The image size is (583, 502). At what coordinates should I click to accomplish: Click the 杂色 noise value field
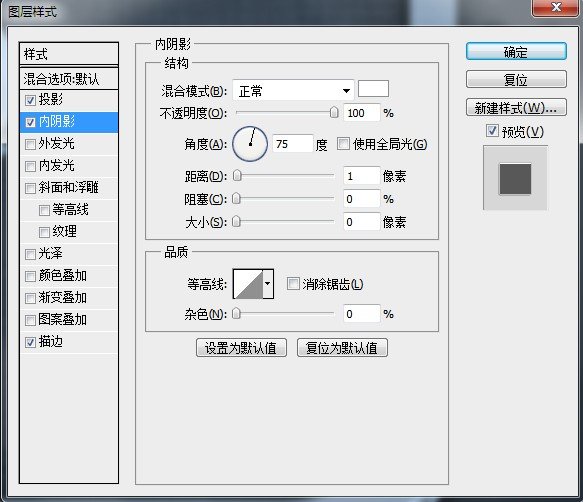(x=362, y=314)
